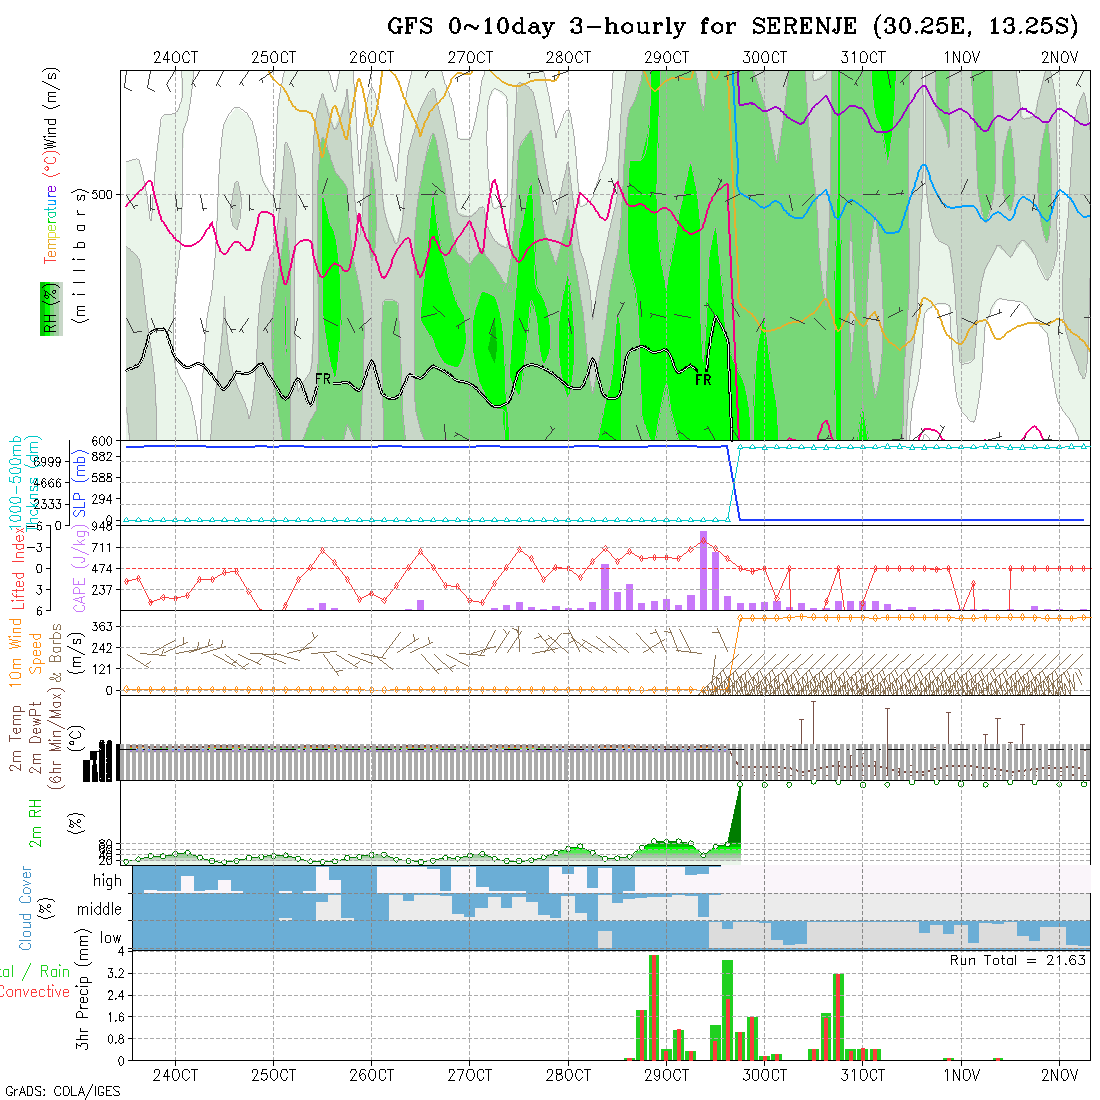
Task: Click the Convective legend label
Action: point(33,991)
